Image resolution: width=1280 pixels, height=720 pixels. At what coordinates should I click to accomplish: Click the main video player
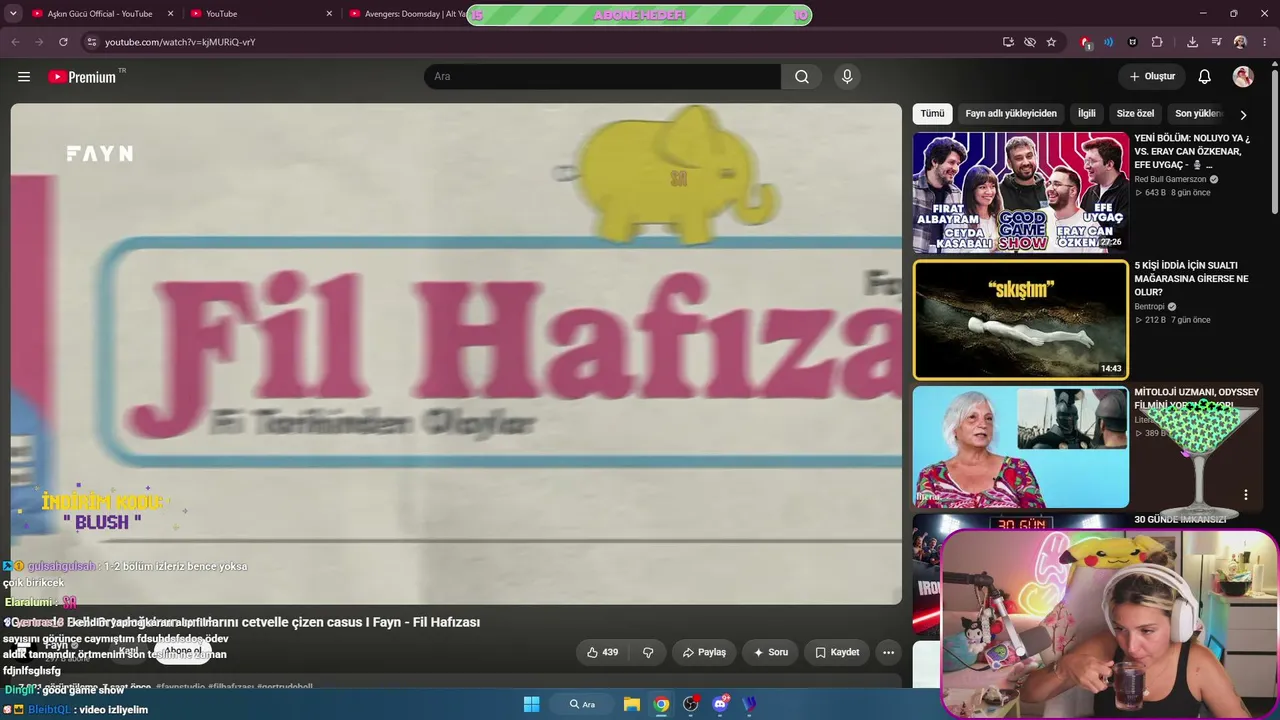(x=456, y=354)
